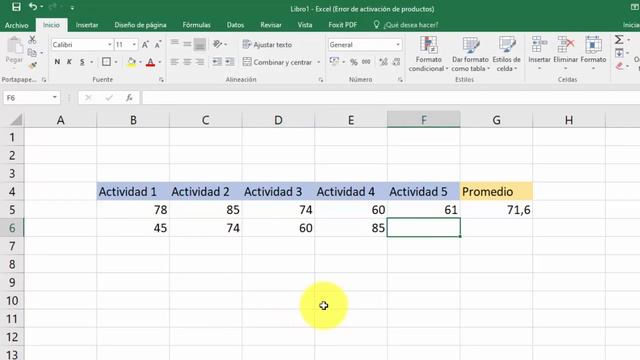Expand the font color dropdown arrow
The image size is (640, 360).
[x=160, y=62]
